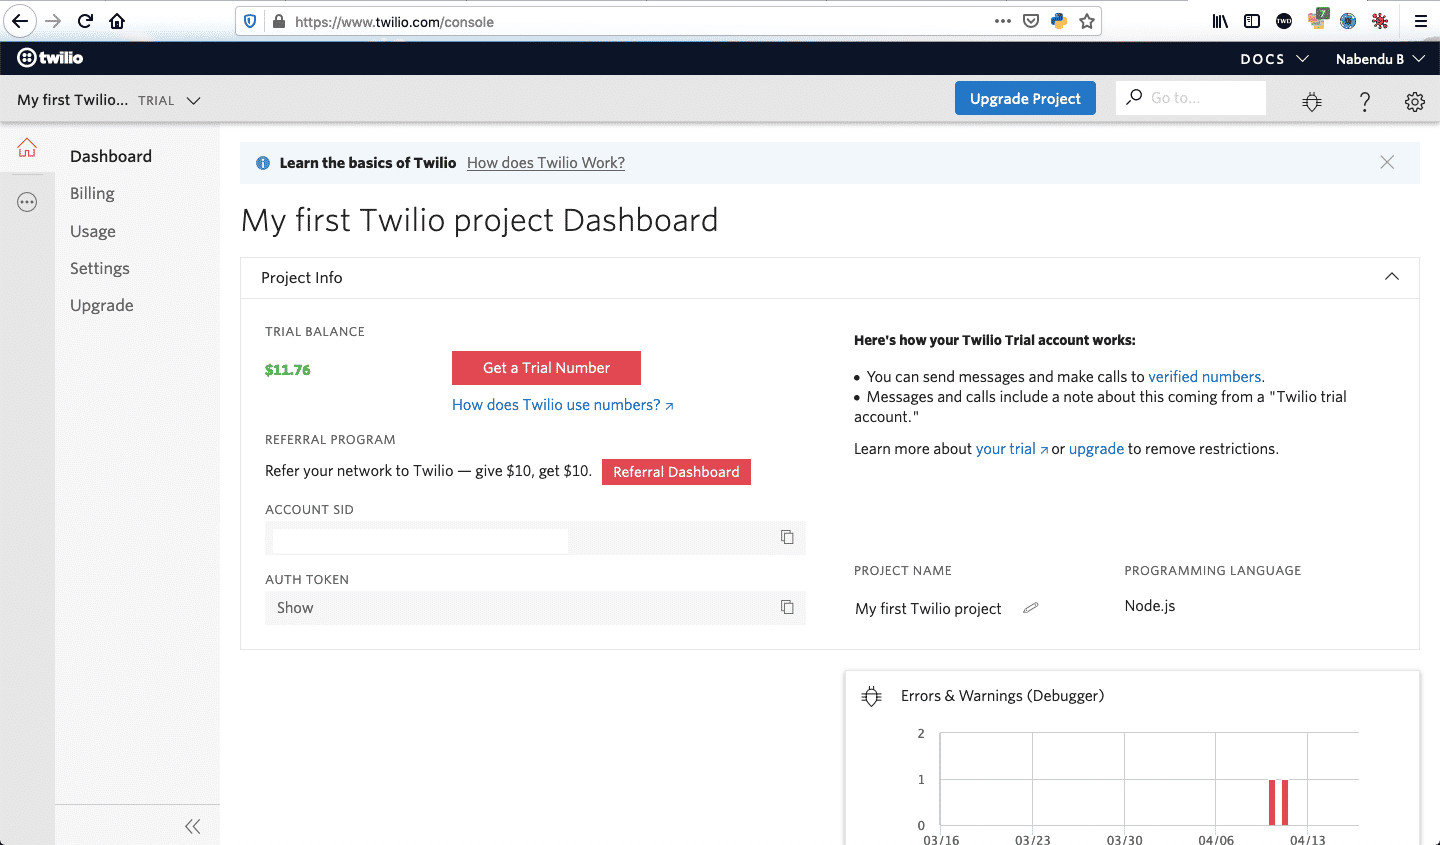Open Upgrade in the sidebar
Screen dimensions: 1440x845
pyautogui.click(x=102, y=305)
